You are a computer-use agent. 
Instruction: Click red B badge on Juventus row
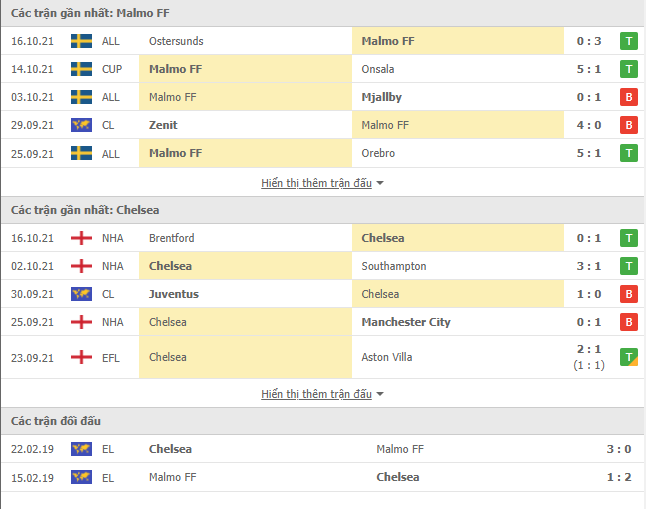tap(629, 294)
